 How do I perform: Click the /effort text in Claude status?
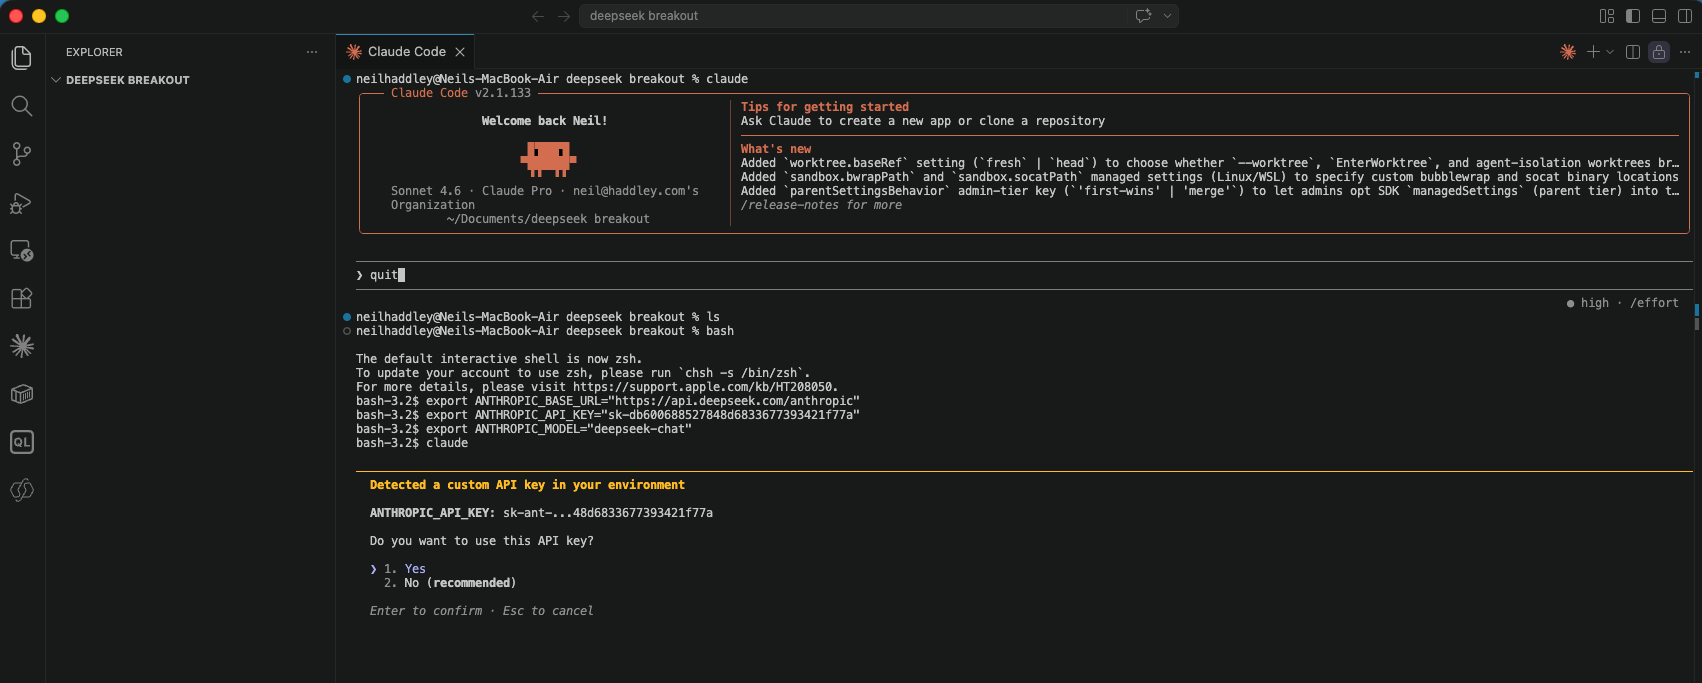pos(1654,303)
